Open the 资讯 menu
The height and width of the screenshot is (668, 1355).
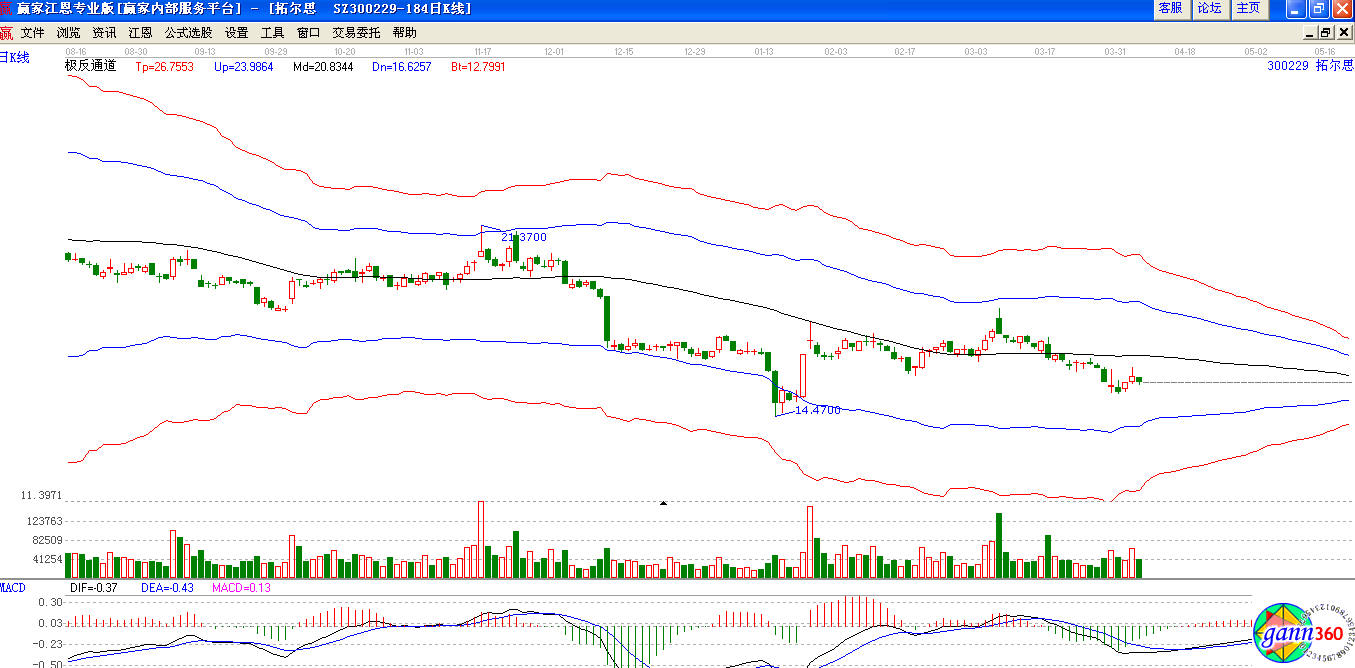tap(104, 32)
